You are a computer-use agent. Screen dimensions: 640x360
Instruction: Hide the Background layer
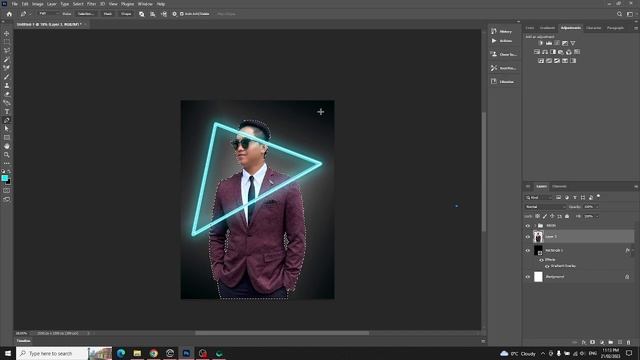pos(527,277)
